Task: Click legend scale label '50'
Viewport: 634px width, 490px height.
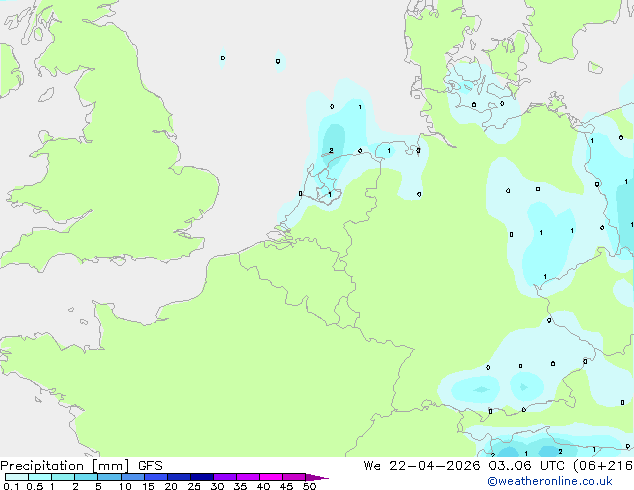Action: pos(309,486)
